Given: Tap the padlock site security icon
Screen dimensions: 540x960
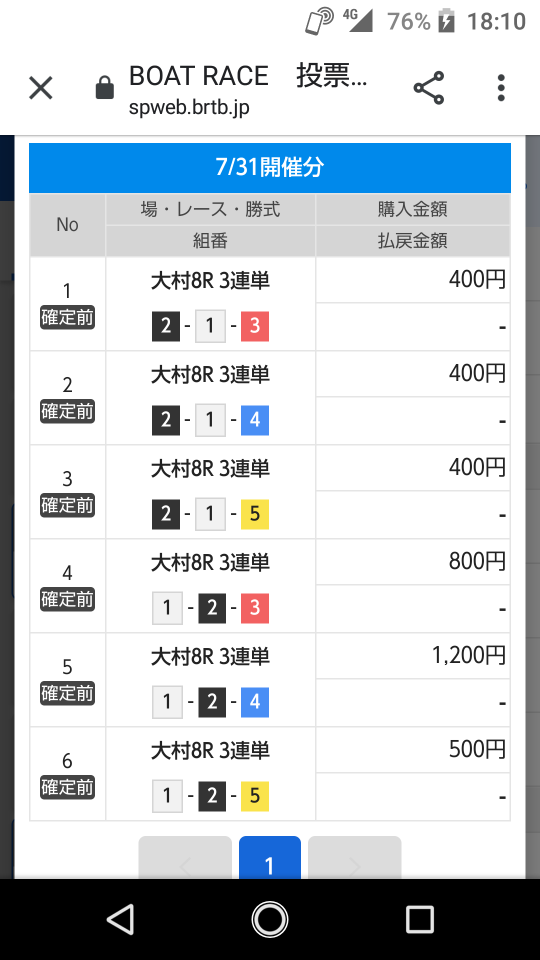Looking at the screenshot, I should point(105,88).
